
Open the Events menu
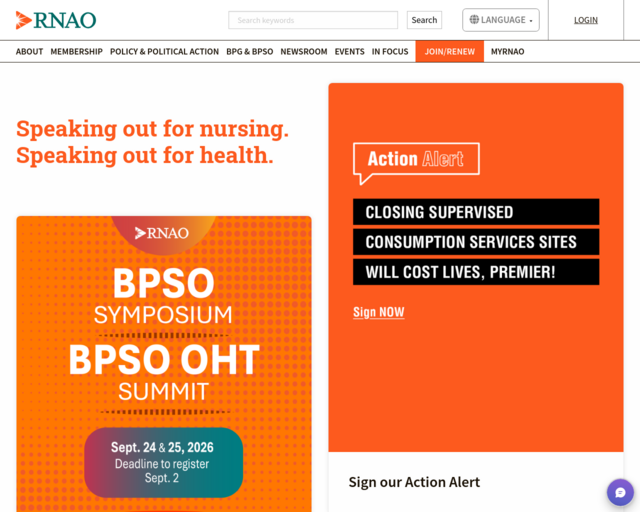[x=349, y=51]
